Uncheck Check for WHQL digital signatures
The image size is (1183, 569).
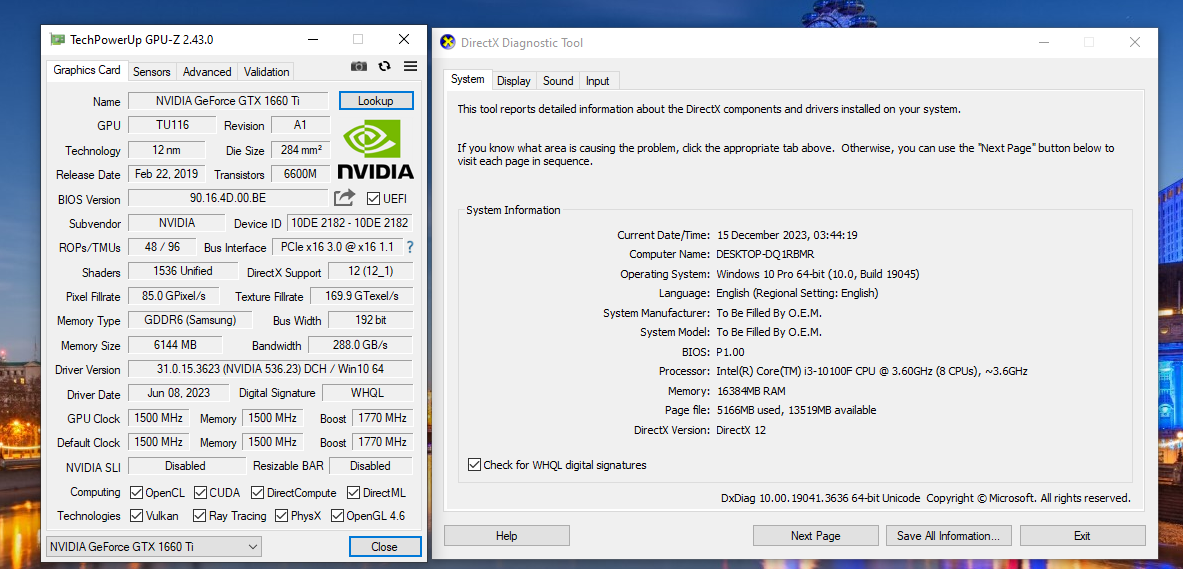click(475, 465)
